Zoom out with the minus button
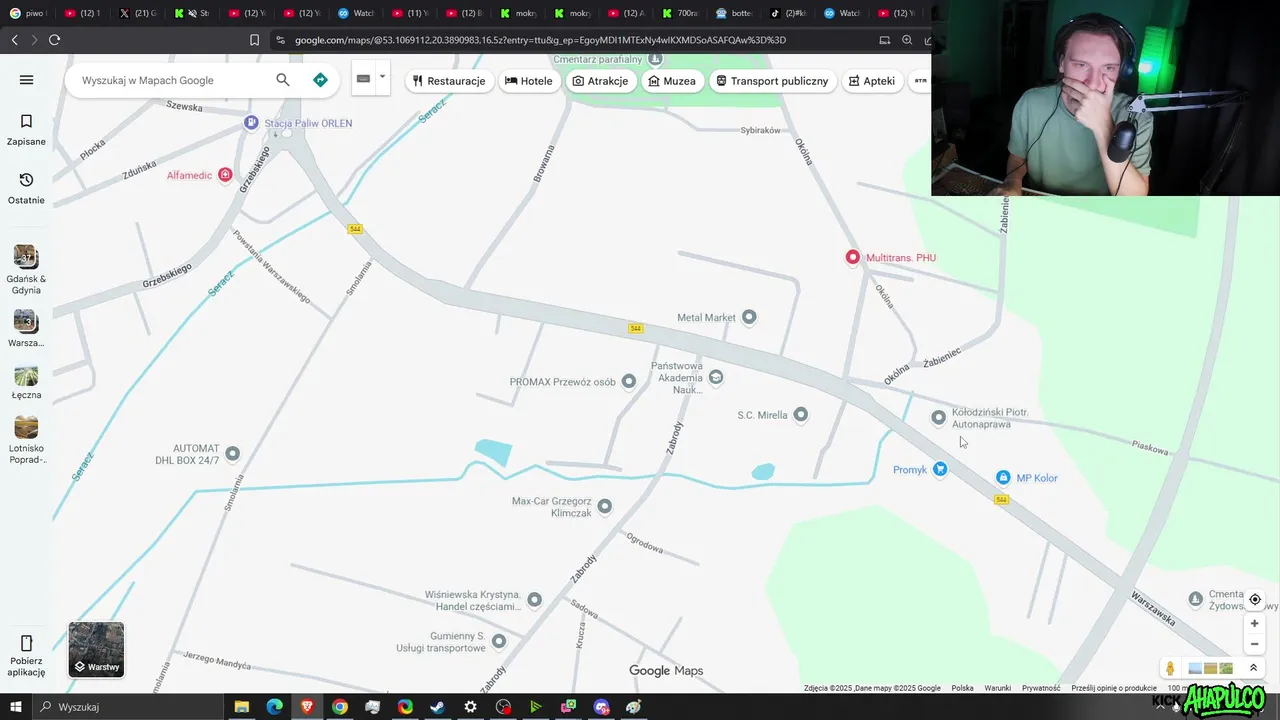This screenshot has height=720, width=1280. coord(1255,644)
